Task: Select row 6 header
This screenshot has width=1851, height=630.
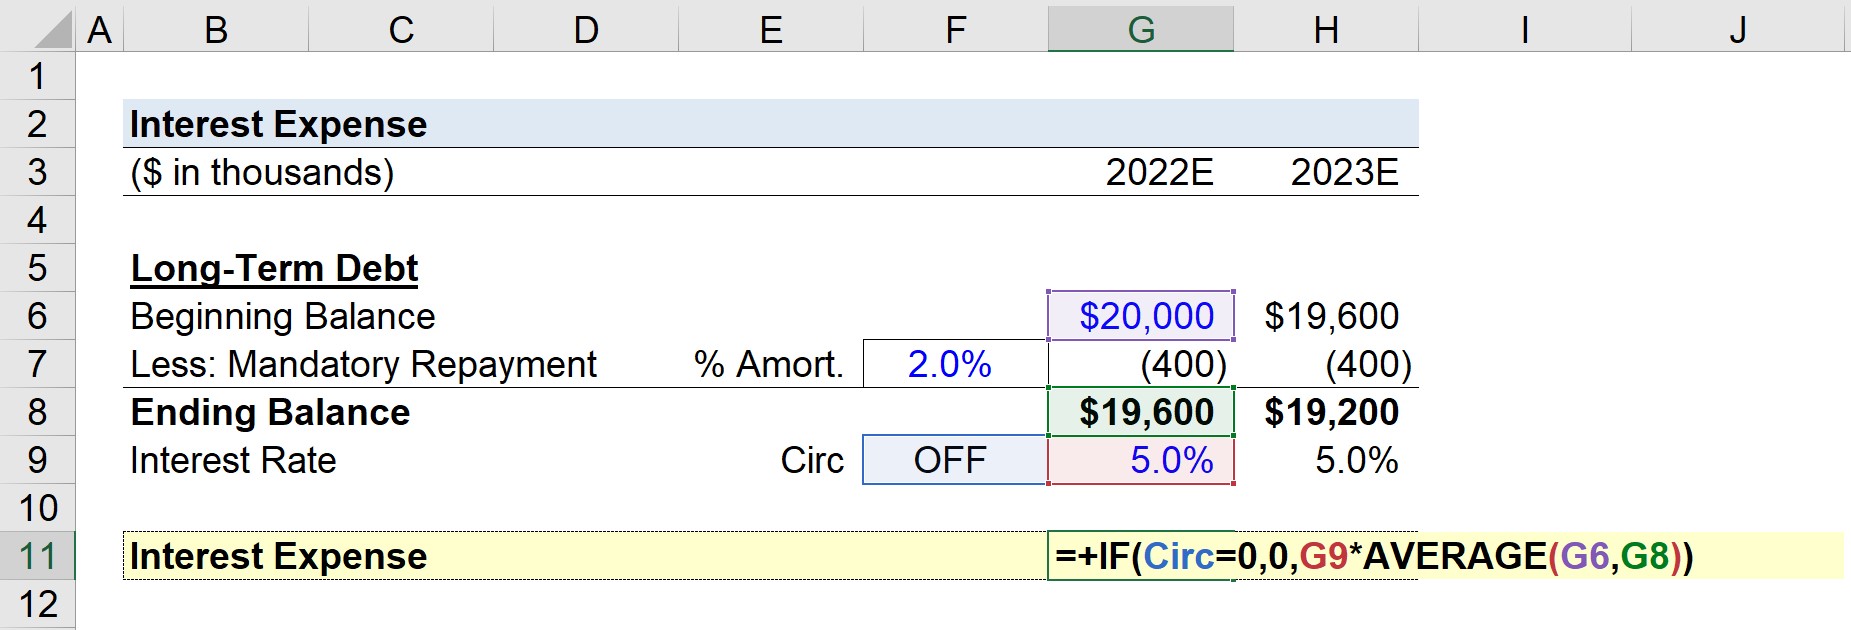Action: [37, 316]
